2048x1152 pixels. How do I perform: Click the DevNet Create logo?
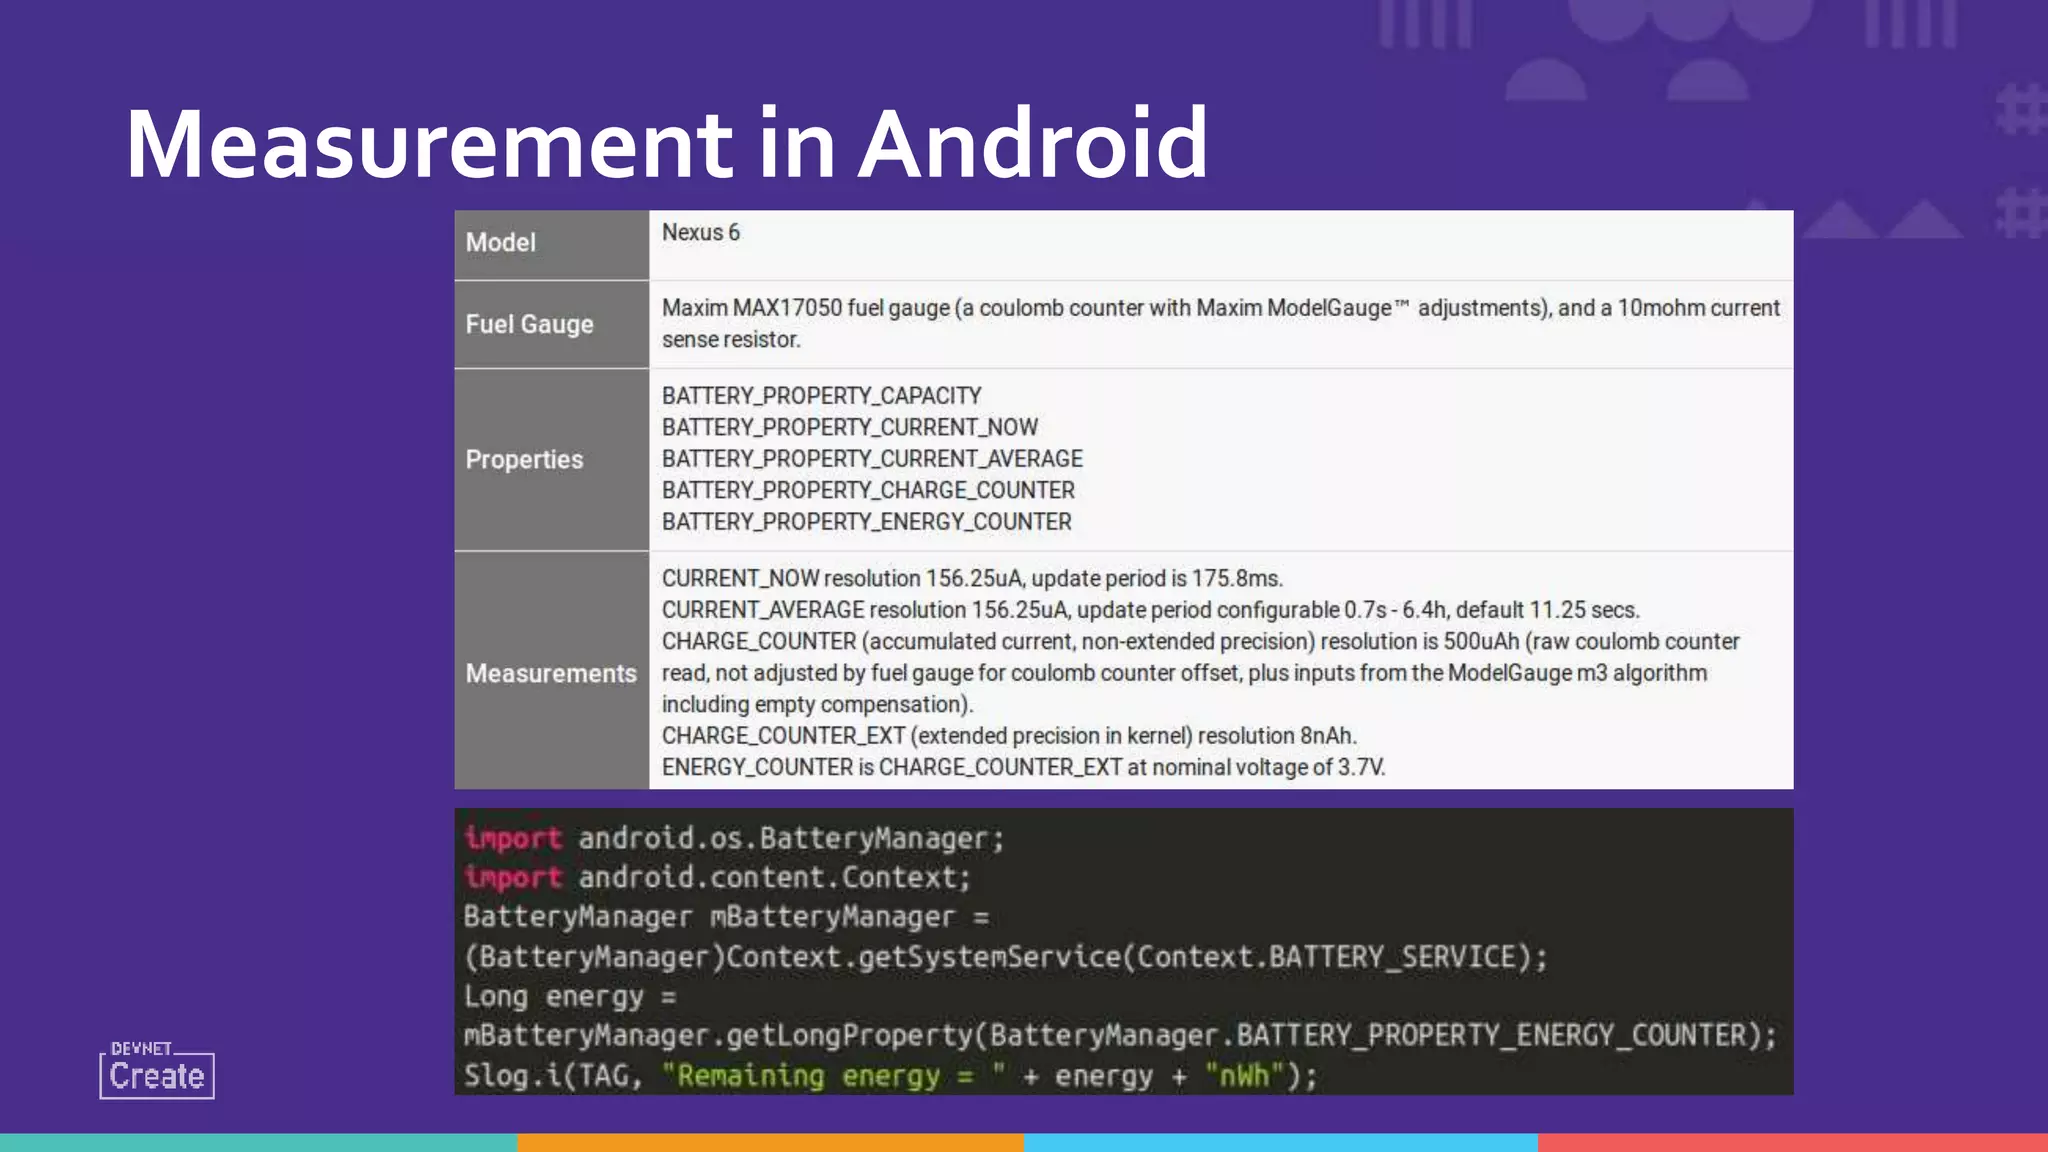[157, 1069]
